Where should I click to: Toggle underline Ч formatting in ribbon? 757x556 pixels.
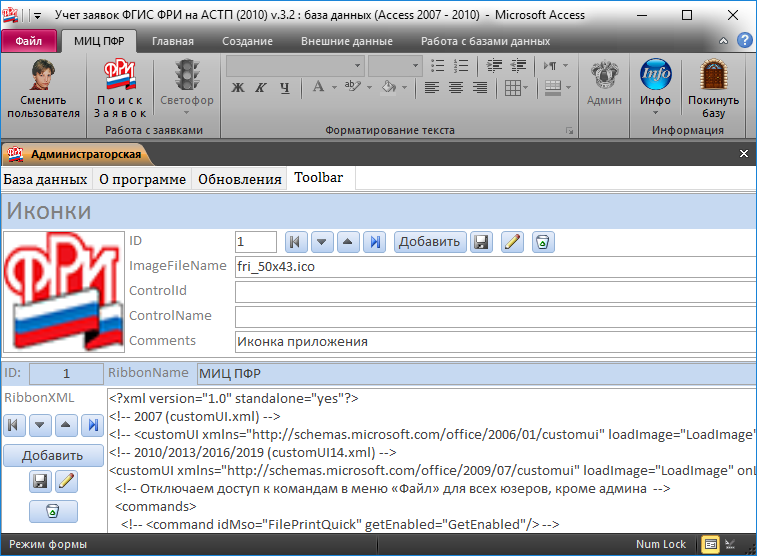286,88
